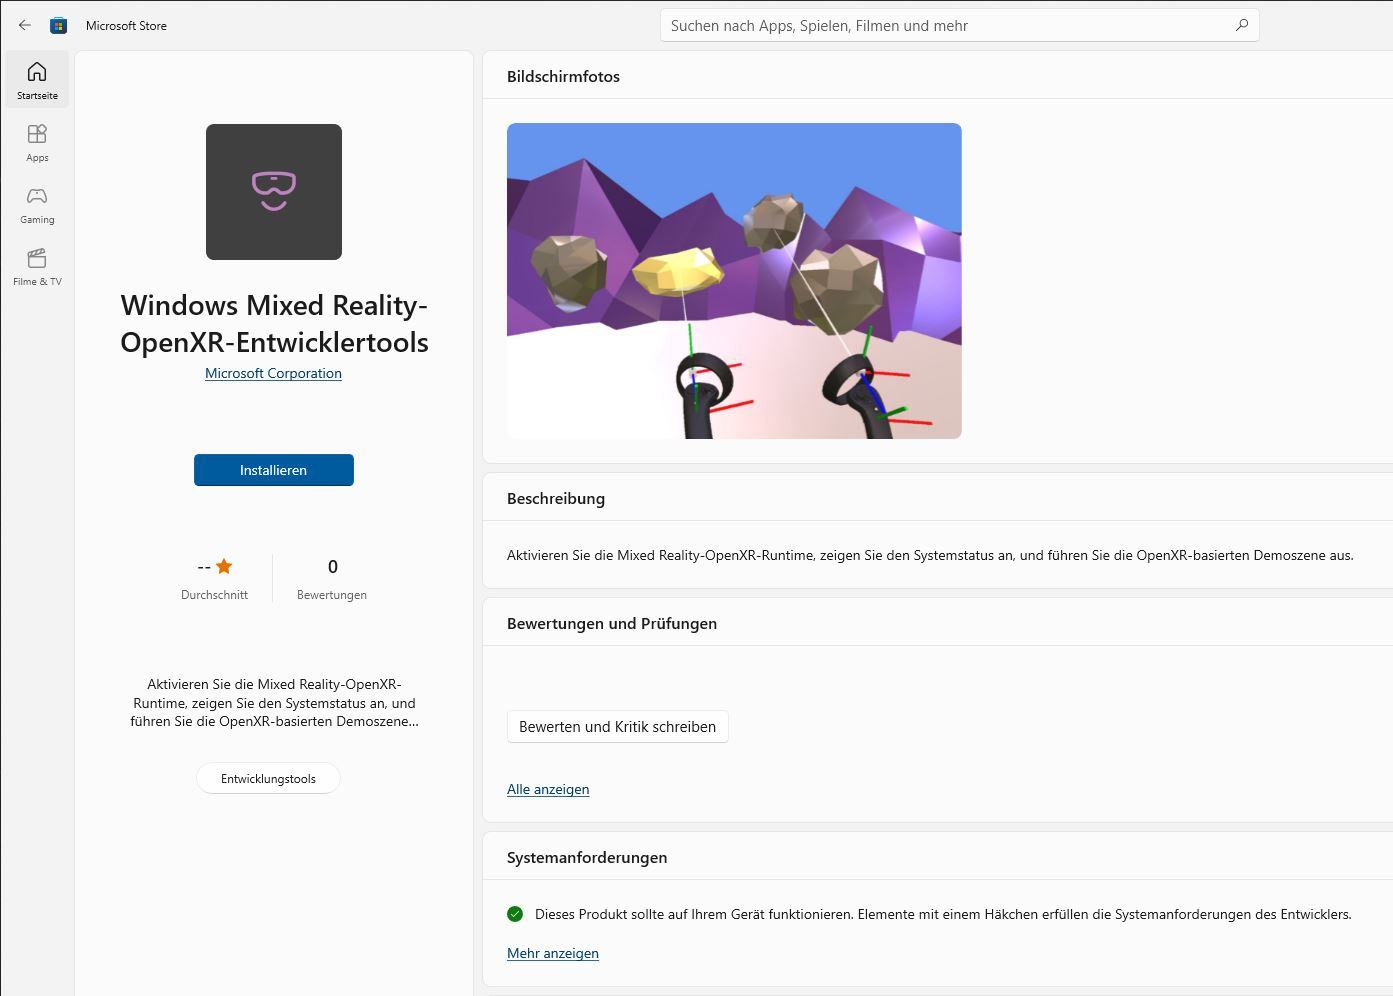
Task: Go back with the arrow button
Action: (25, 25)
